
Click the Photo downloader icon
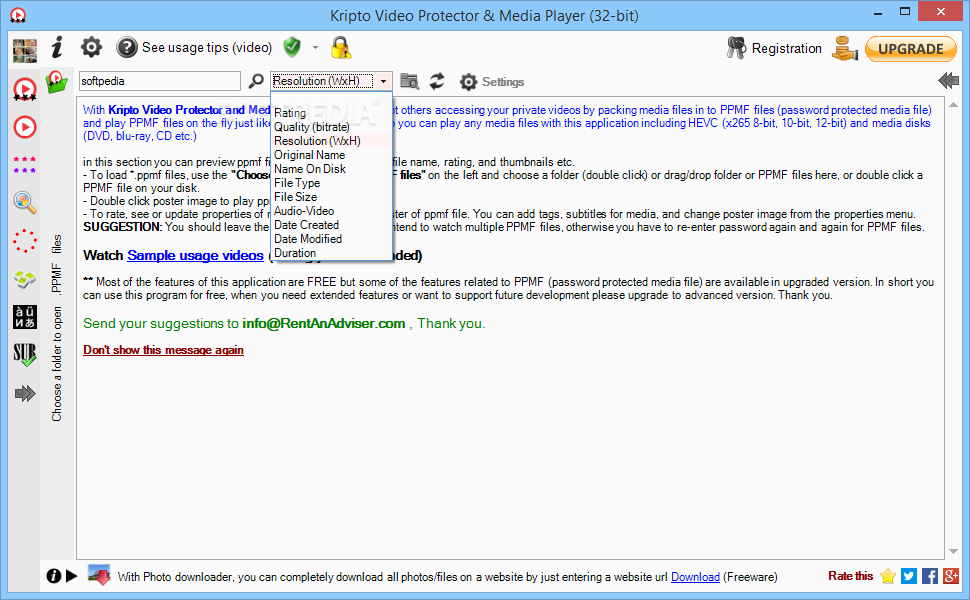(x=99, y=575)
